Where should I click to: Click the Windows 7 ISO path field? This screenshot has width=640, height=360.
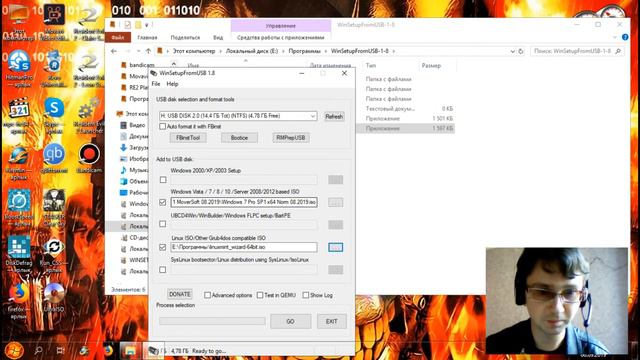(x=244, y=202)
